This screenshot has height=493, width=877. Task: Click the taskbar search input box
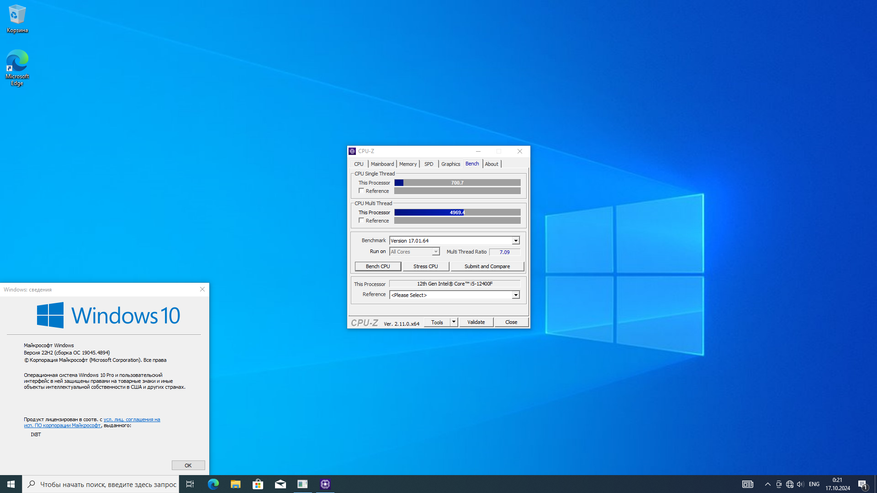pos(105,484)
